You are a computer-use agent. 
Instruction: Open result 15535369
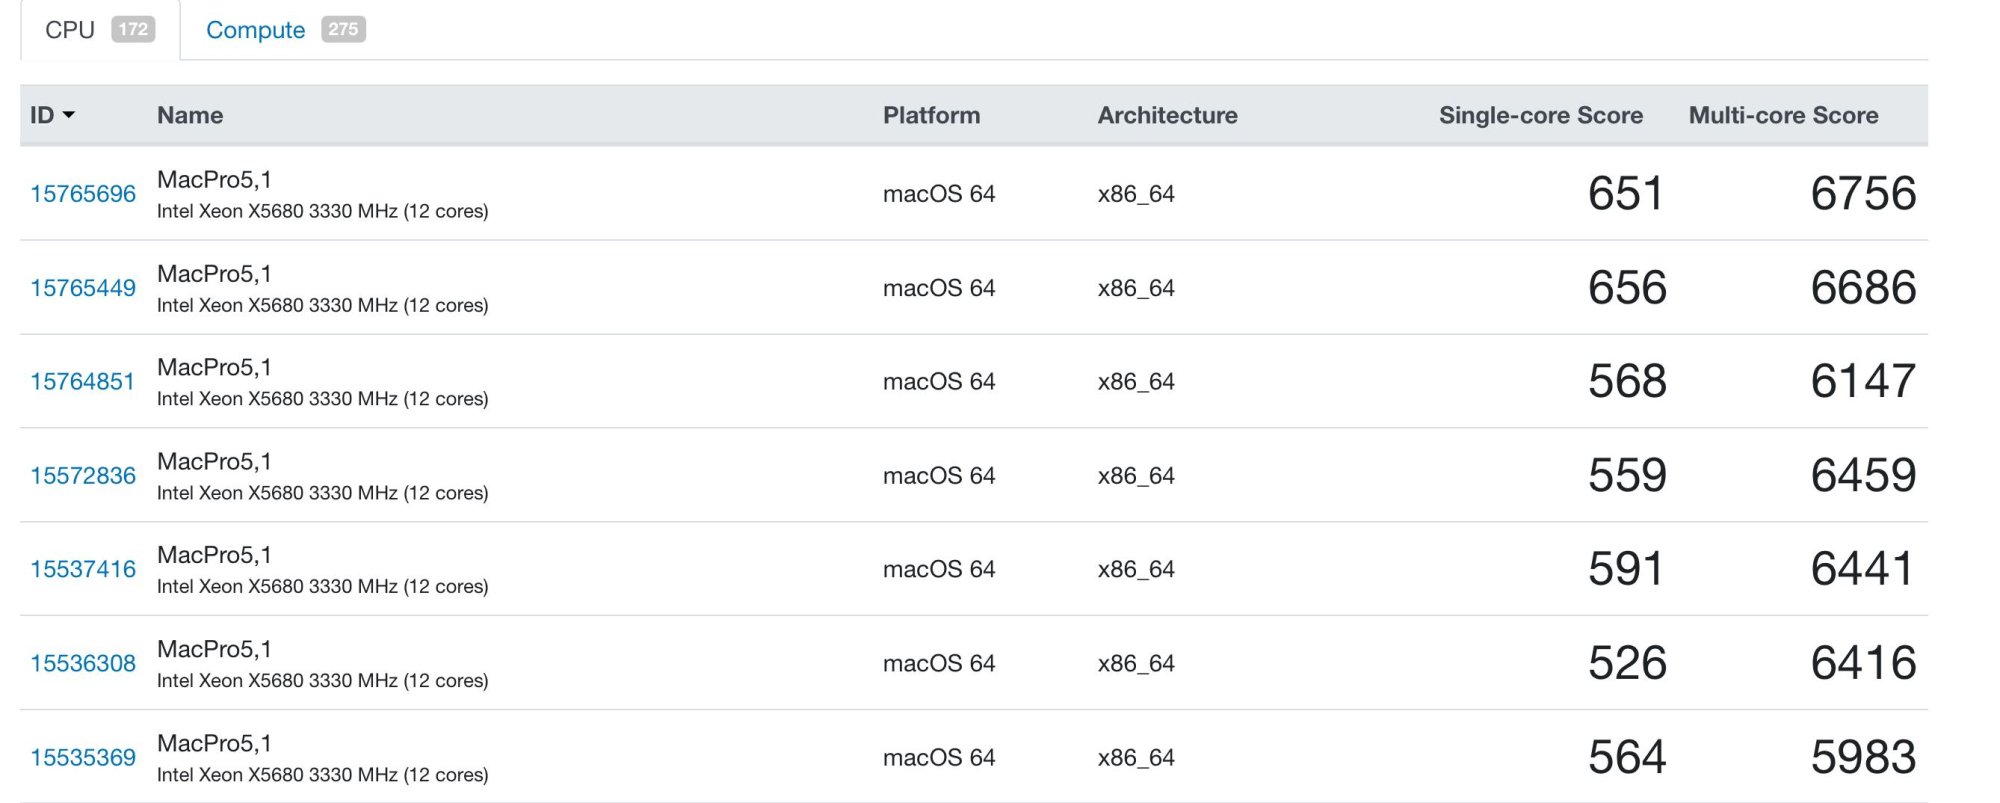(83, 757)
